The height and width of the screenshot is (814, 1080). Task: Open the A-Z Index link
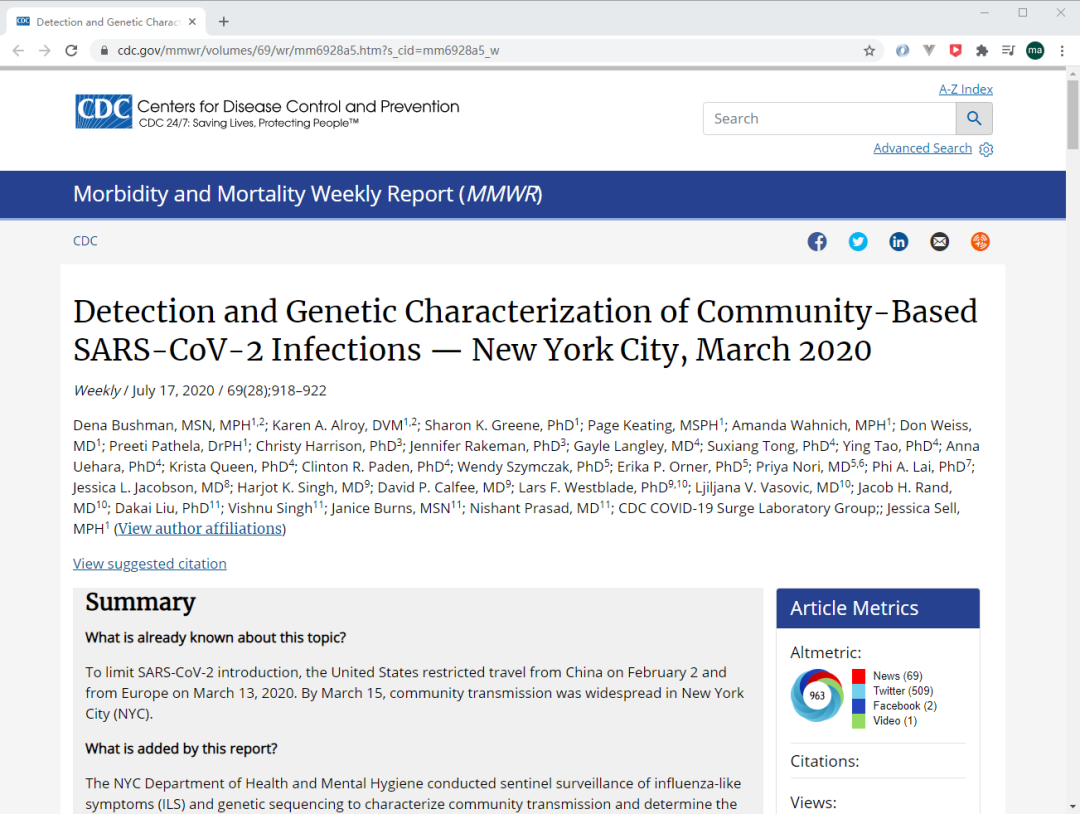[x=965, y=89]
